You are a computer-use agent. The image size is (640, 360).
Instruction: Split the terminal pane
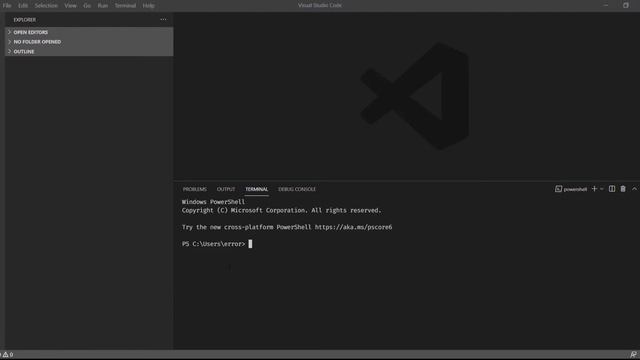pos(612,189)
